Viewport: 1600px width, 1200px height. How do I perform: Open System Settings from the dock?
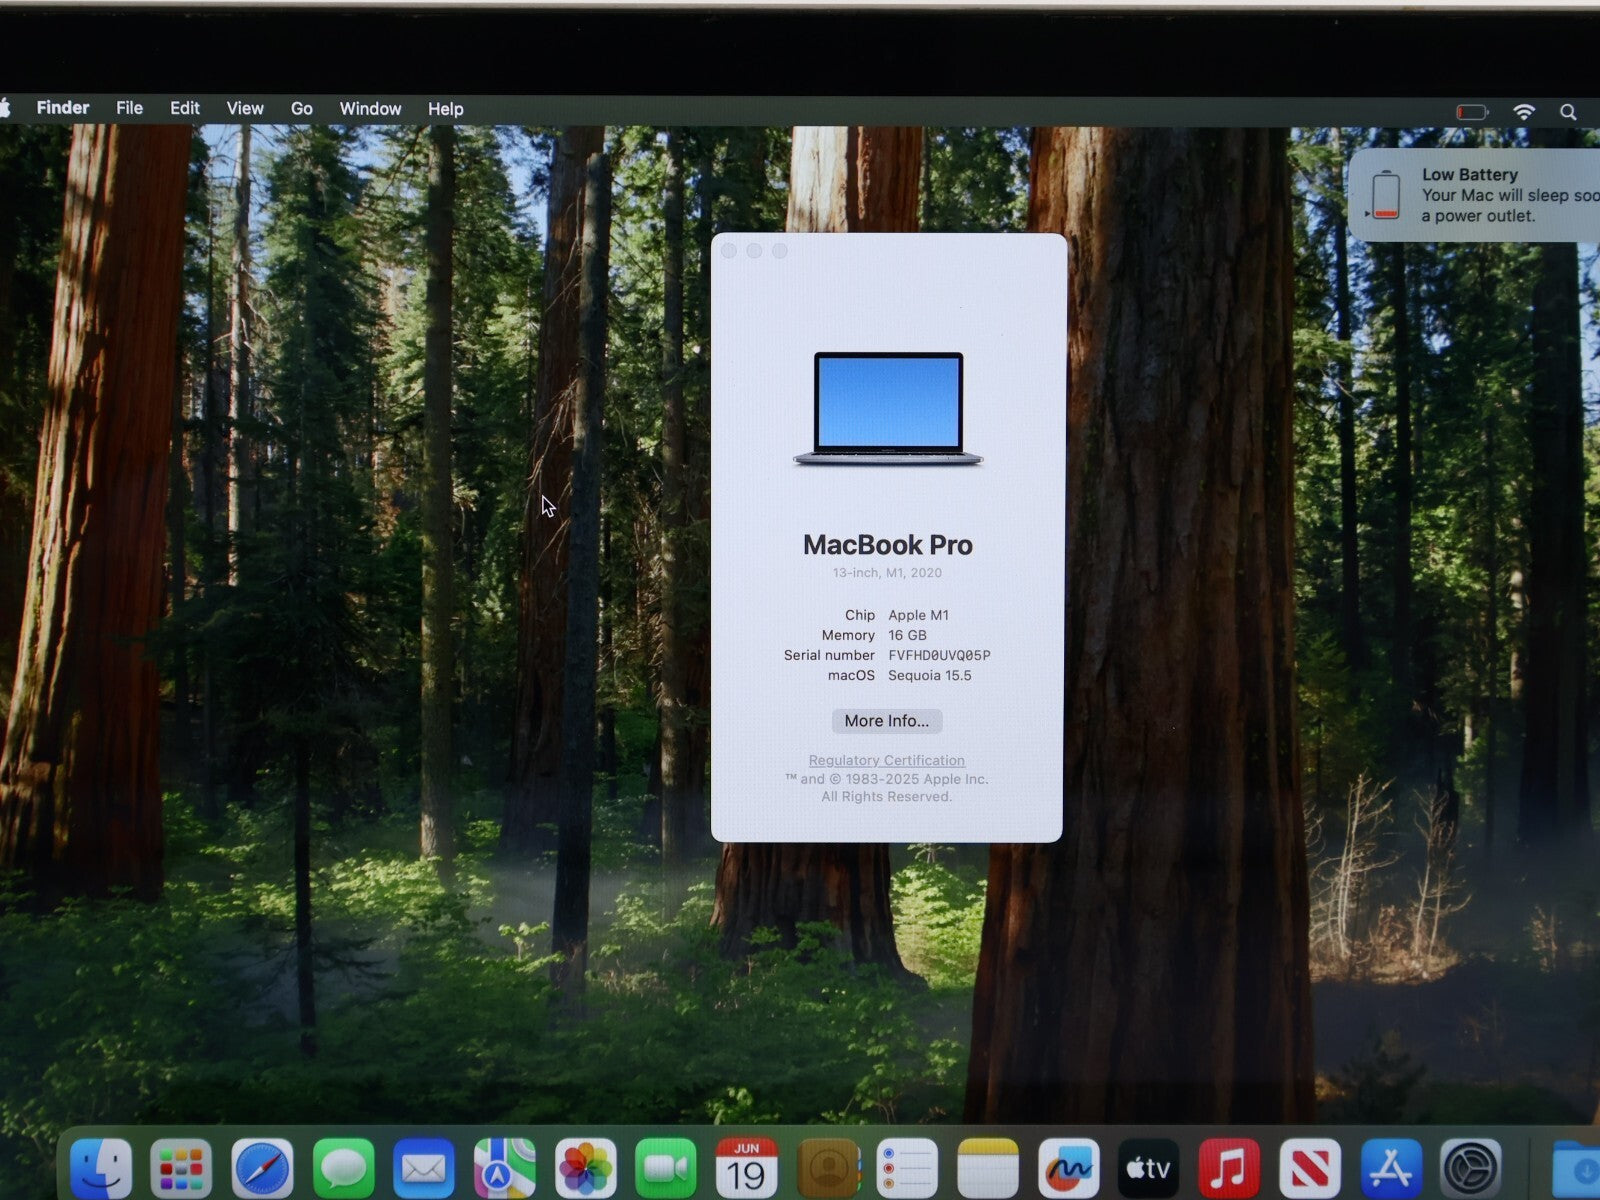1471,1168
